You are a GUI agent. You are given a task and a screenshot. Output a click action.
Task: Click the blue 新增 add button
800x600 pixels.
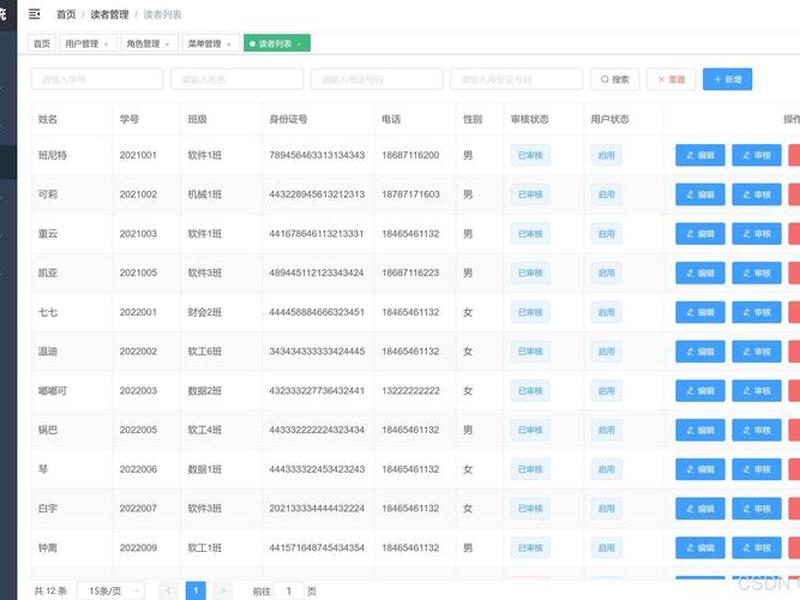(x=728, y=79)
